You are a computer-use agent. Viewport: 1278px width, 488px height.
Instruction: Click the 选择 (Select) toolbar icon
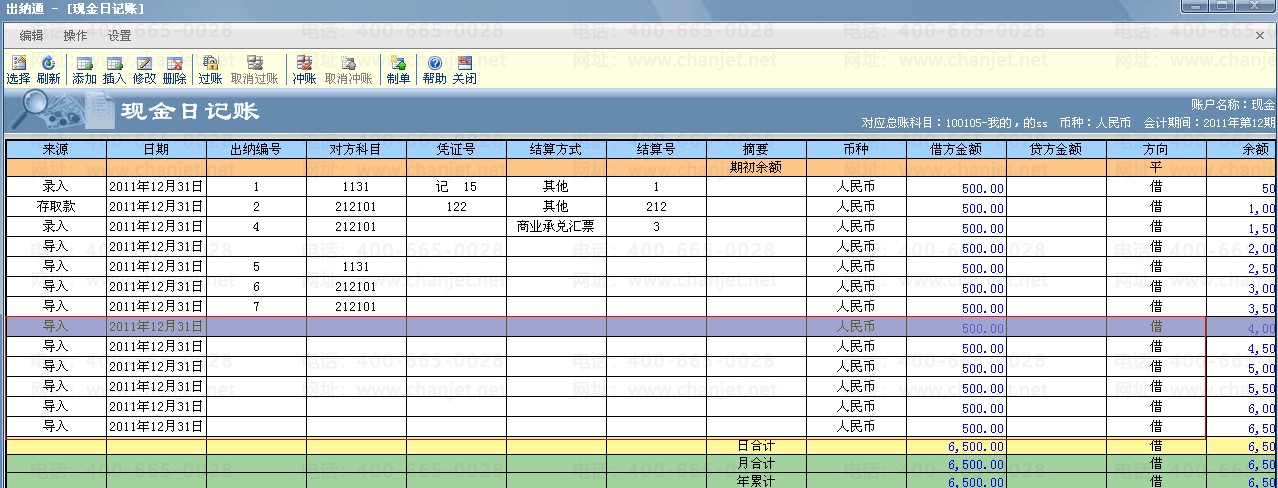(x=18, y=69)
